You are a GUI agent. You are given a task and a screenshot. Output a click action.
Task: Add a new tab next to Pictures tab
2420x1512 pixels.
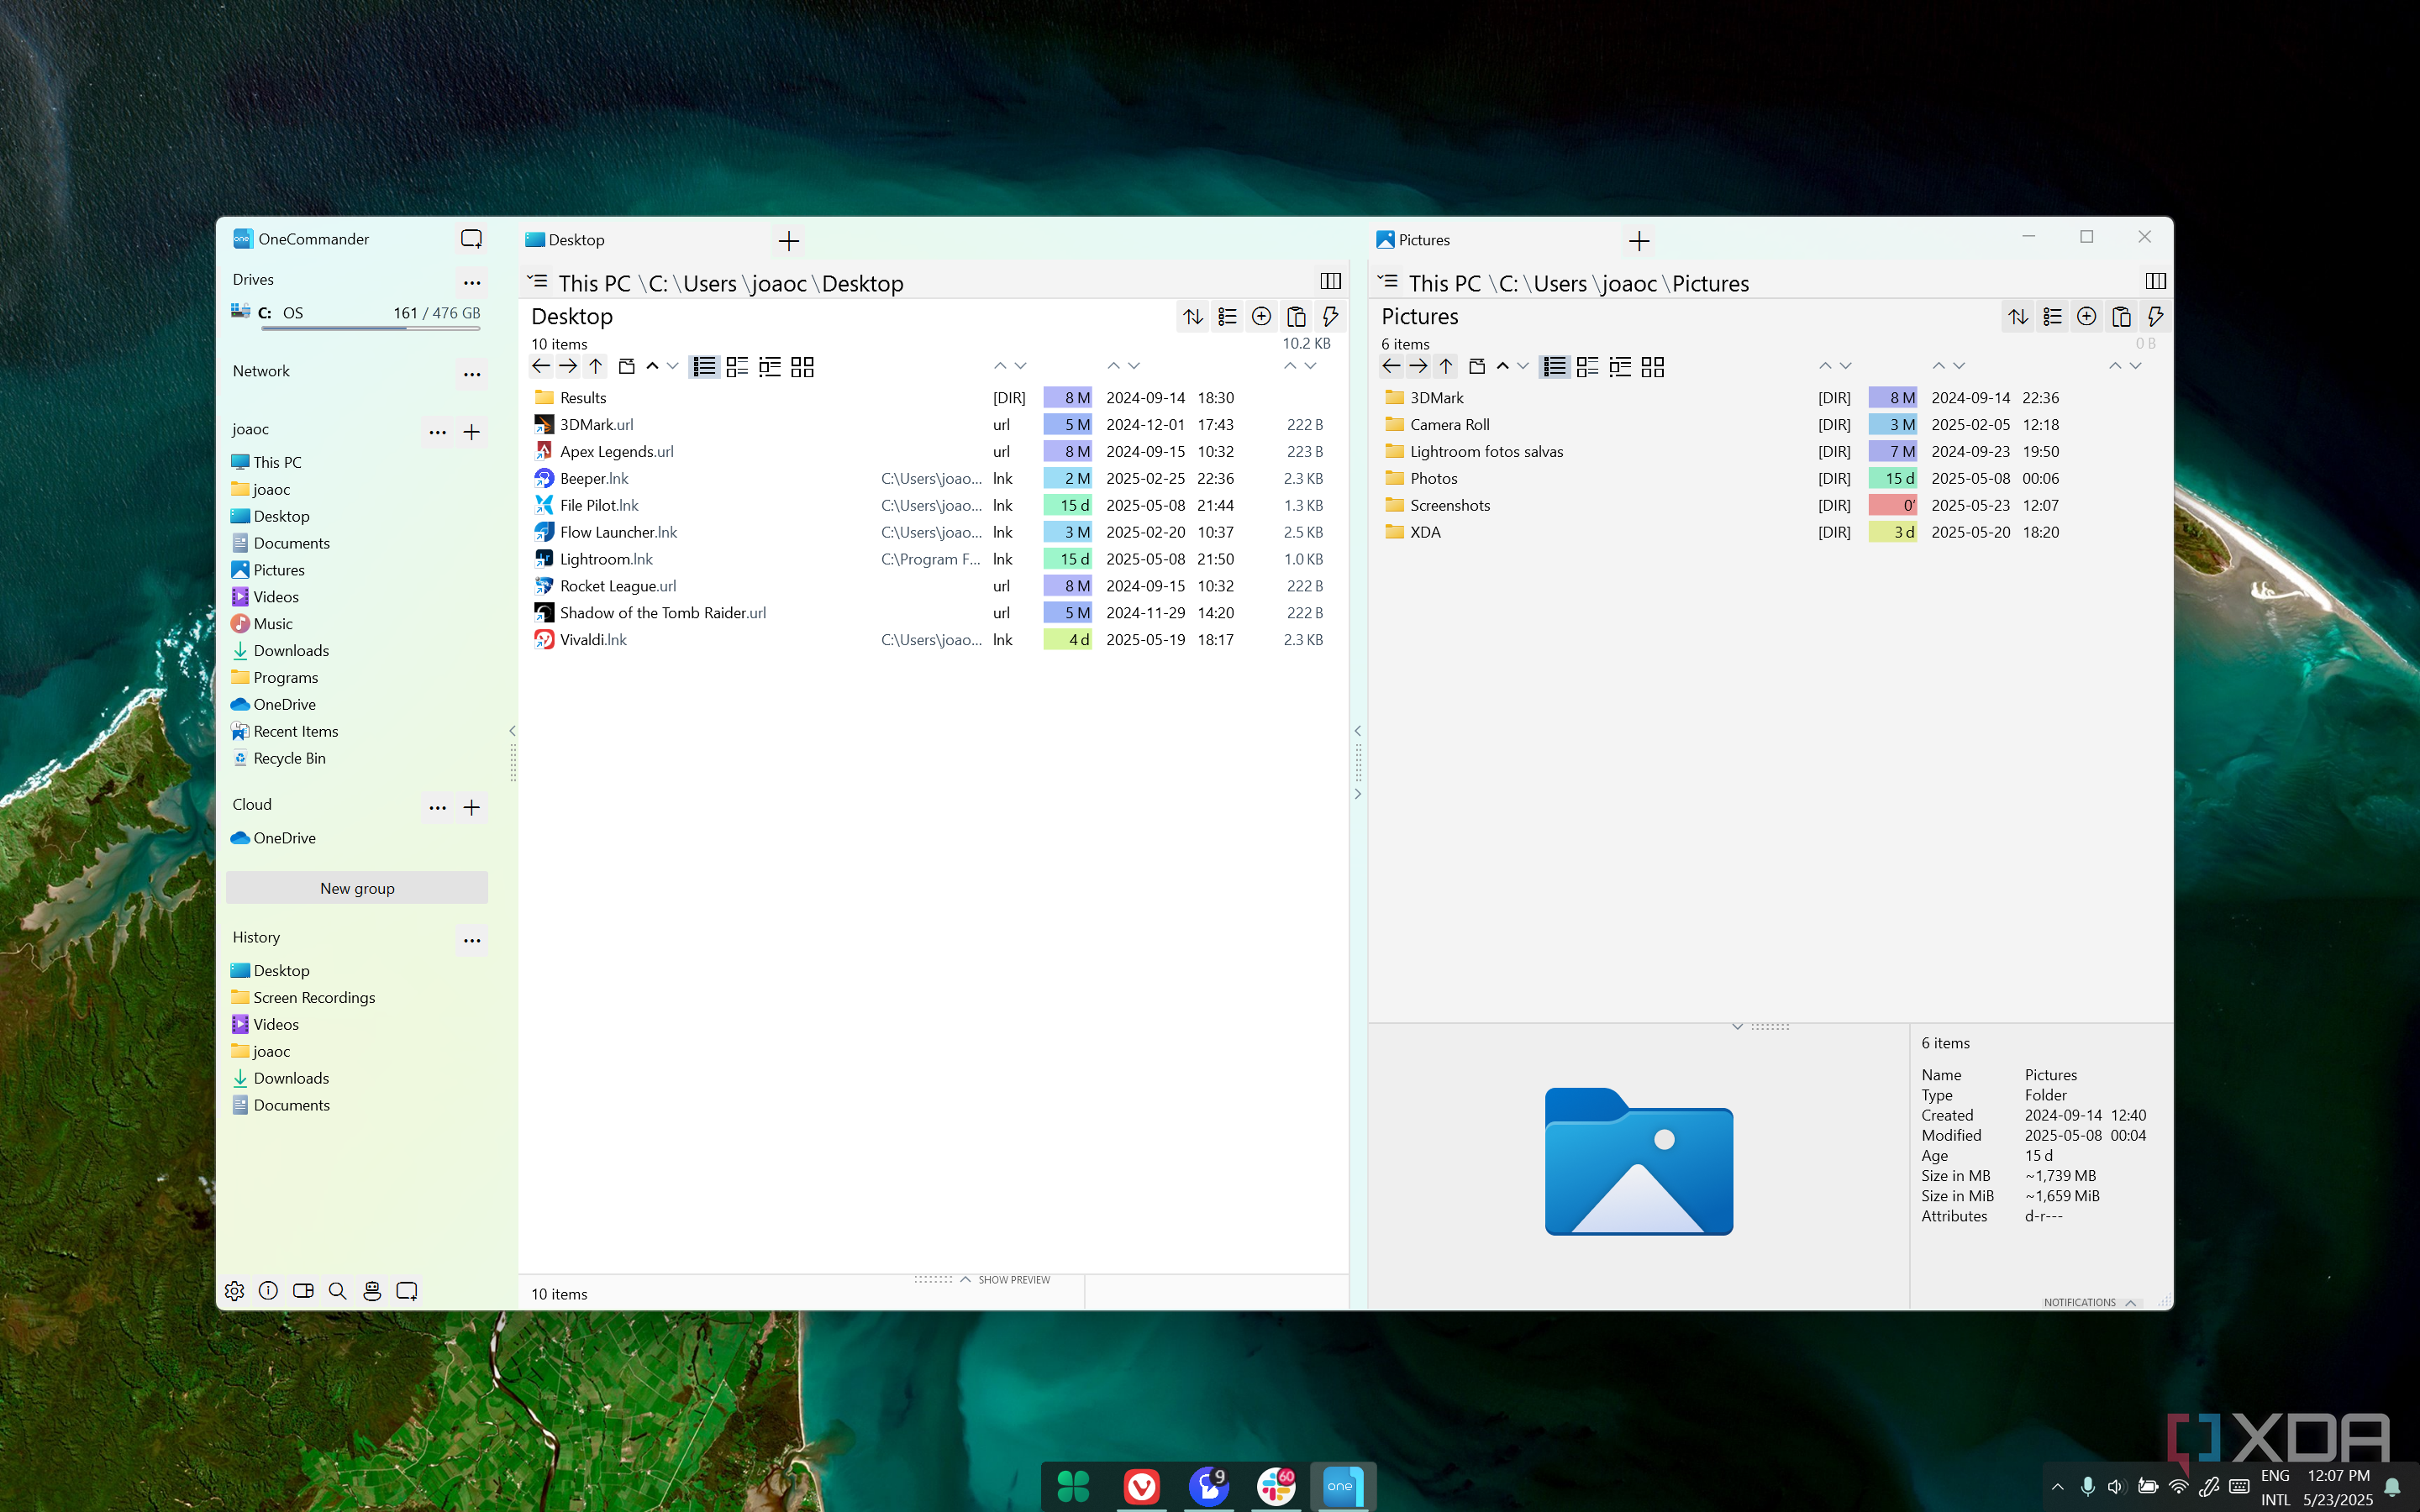[x=1639, y=241]
